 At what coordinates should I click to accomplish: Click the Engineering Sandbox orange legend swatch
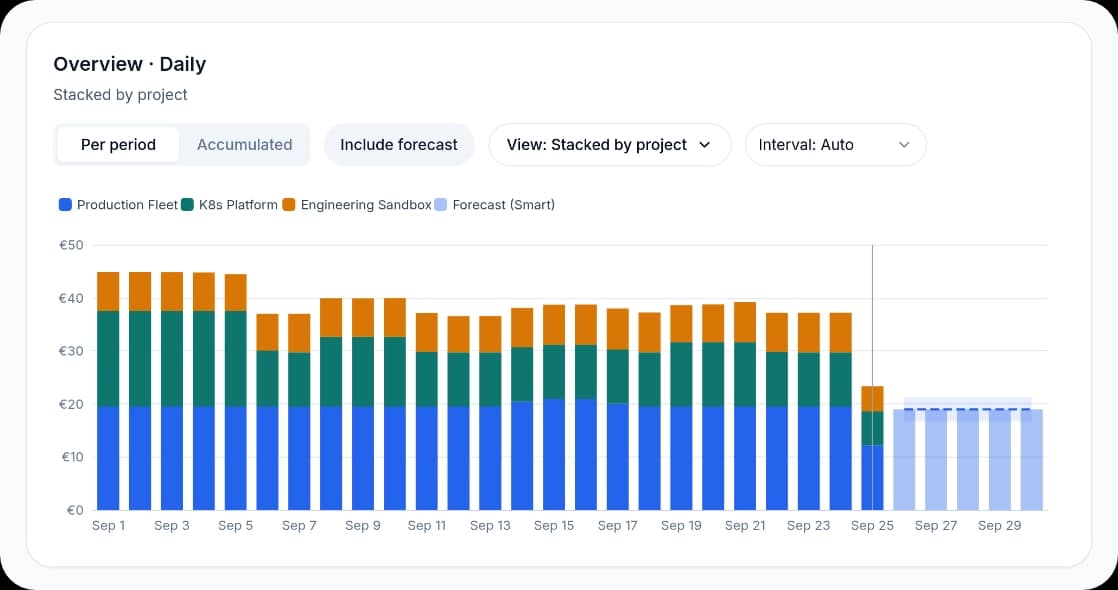point(289,205)
